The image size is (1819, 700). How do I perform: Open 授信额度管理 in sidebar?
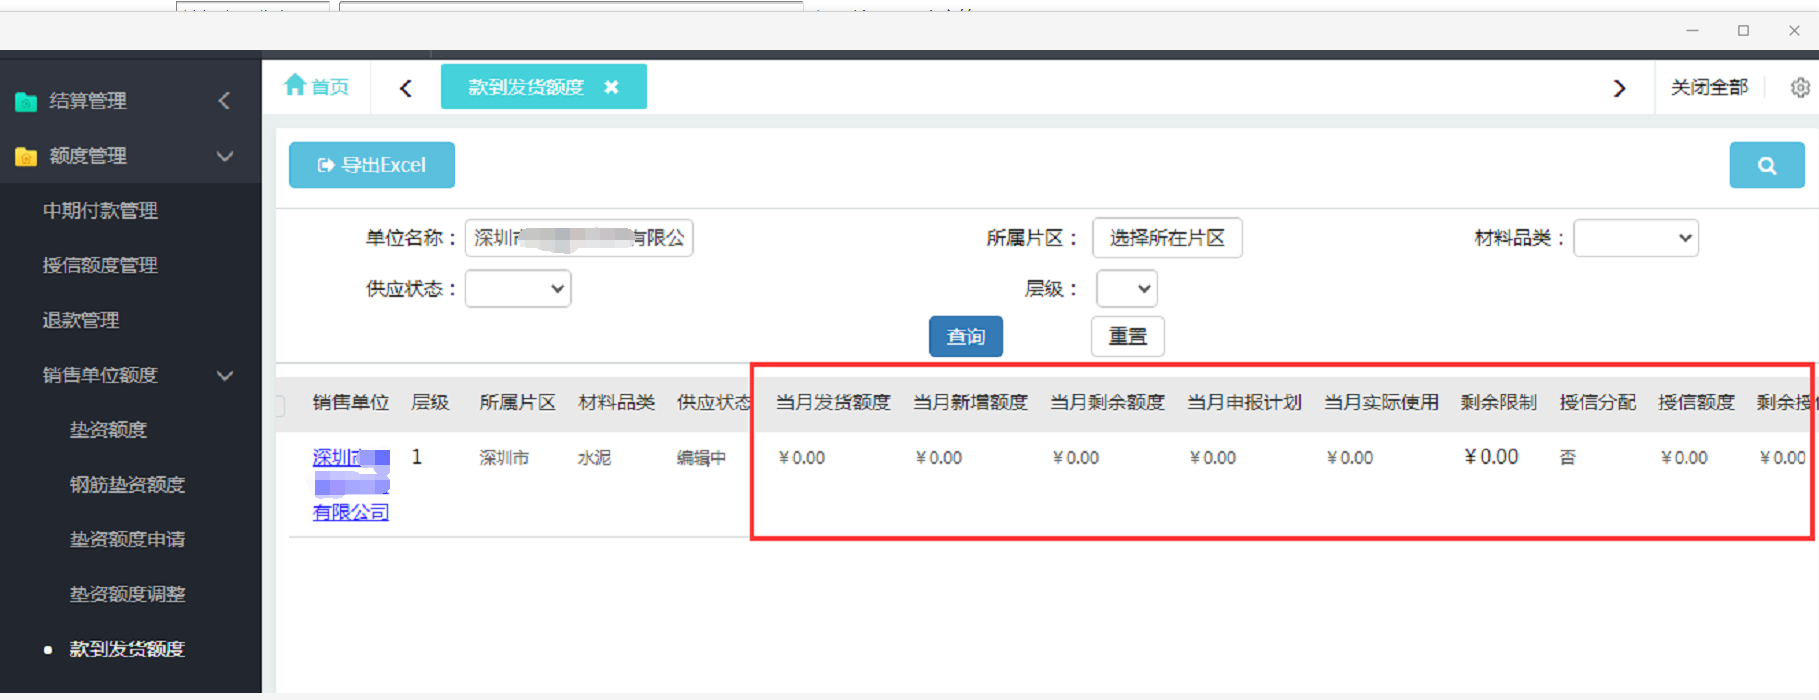[x=100, y=266]
